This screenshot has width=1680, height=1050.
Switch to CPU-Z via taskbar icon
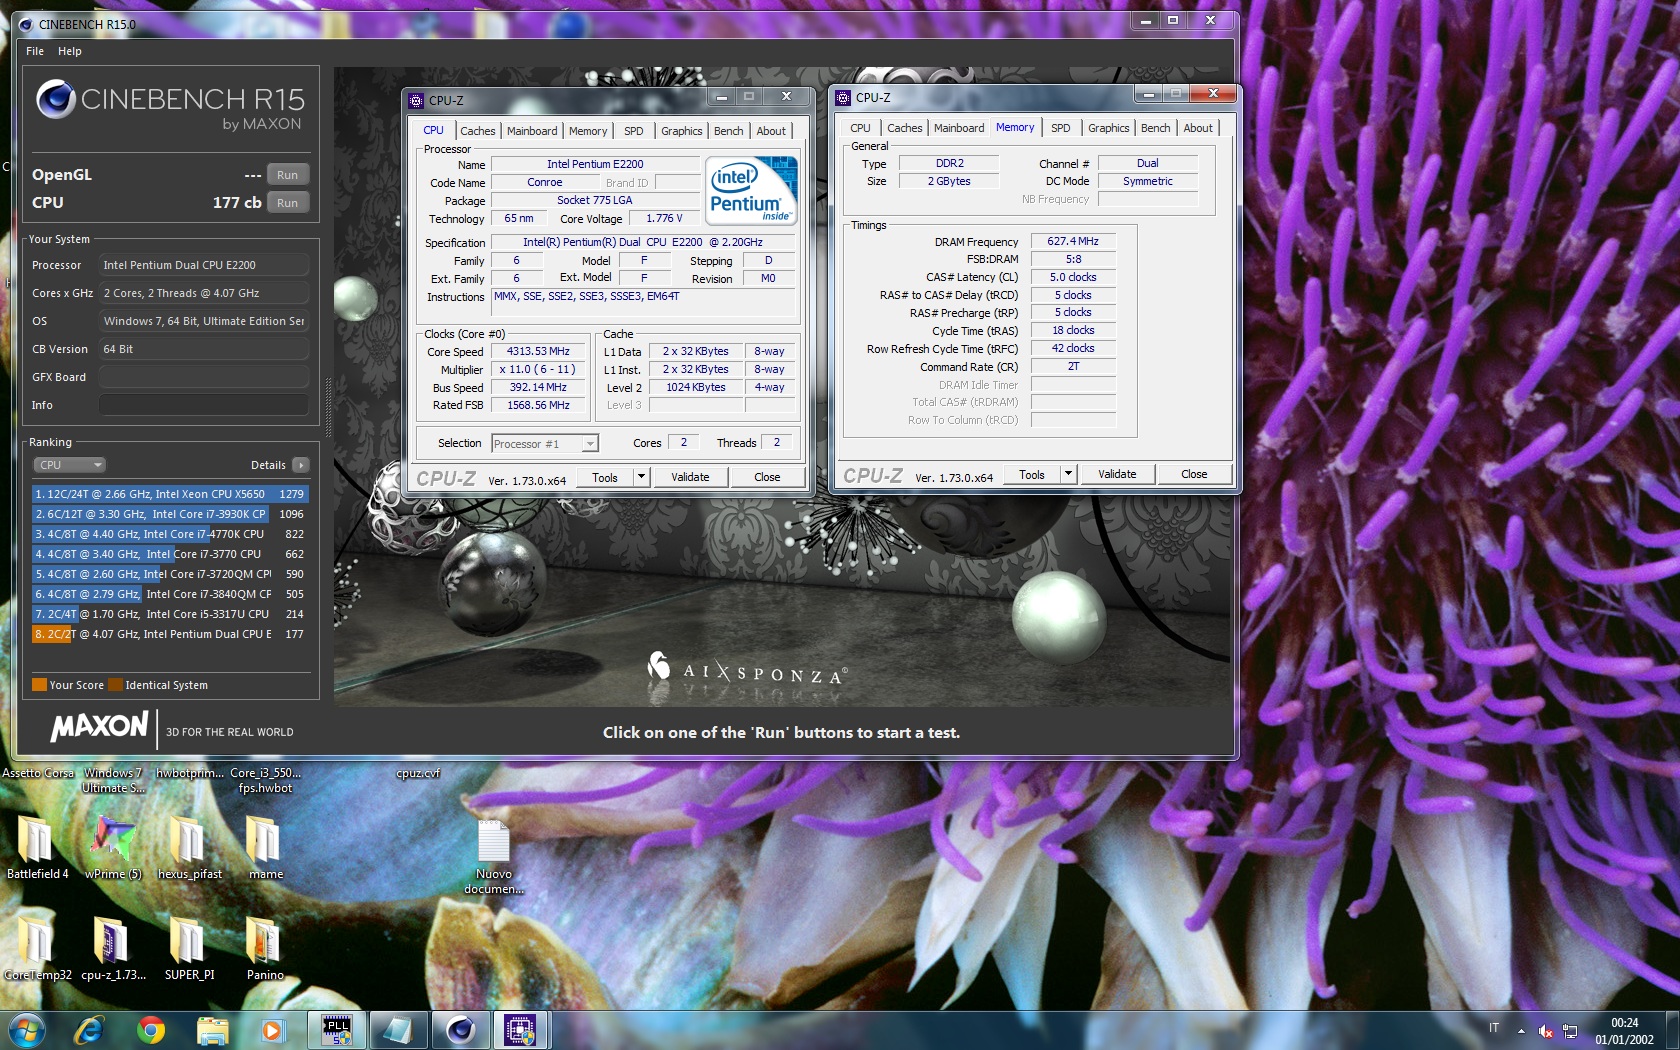520,1030
